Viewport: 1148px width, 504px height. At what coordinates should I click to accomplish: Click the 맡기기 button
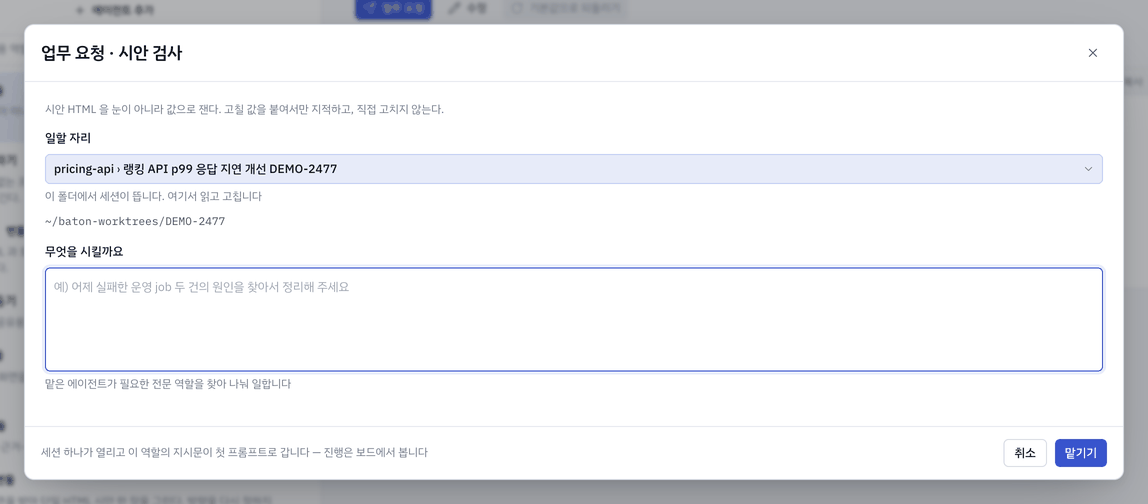pos(1080,453)
